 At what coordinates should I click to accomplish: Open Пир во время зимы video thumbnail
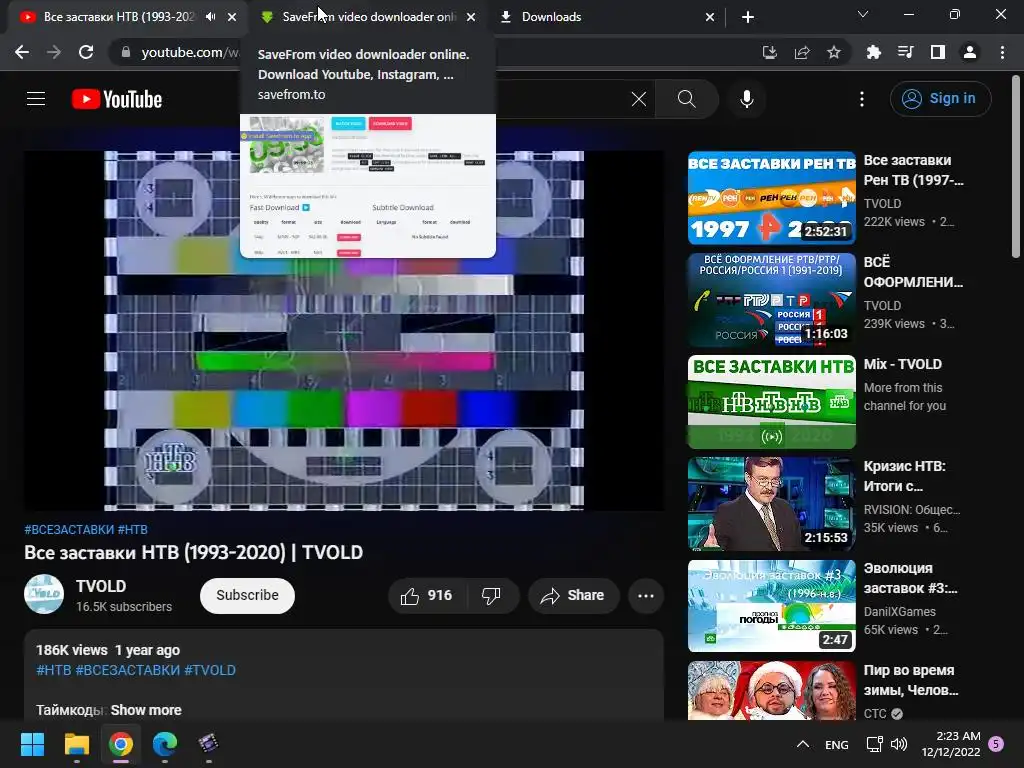click(772, 690)
